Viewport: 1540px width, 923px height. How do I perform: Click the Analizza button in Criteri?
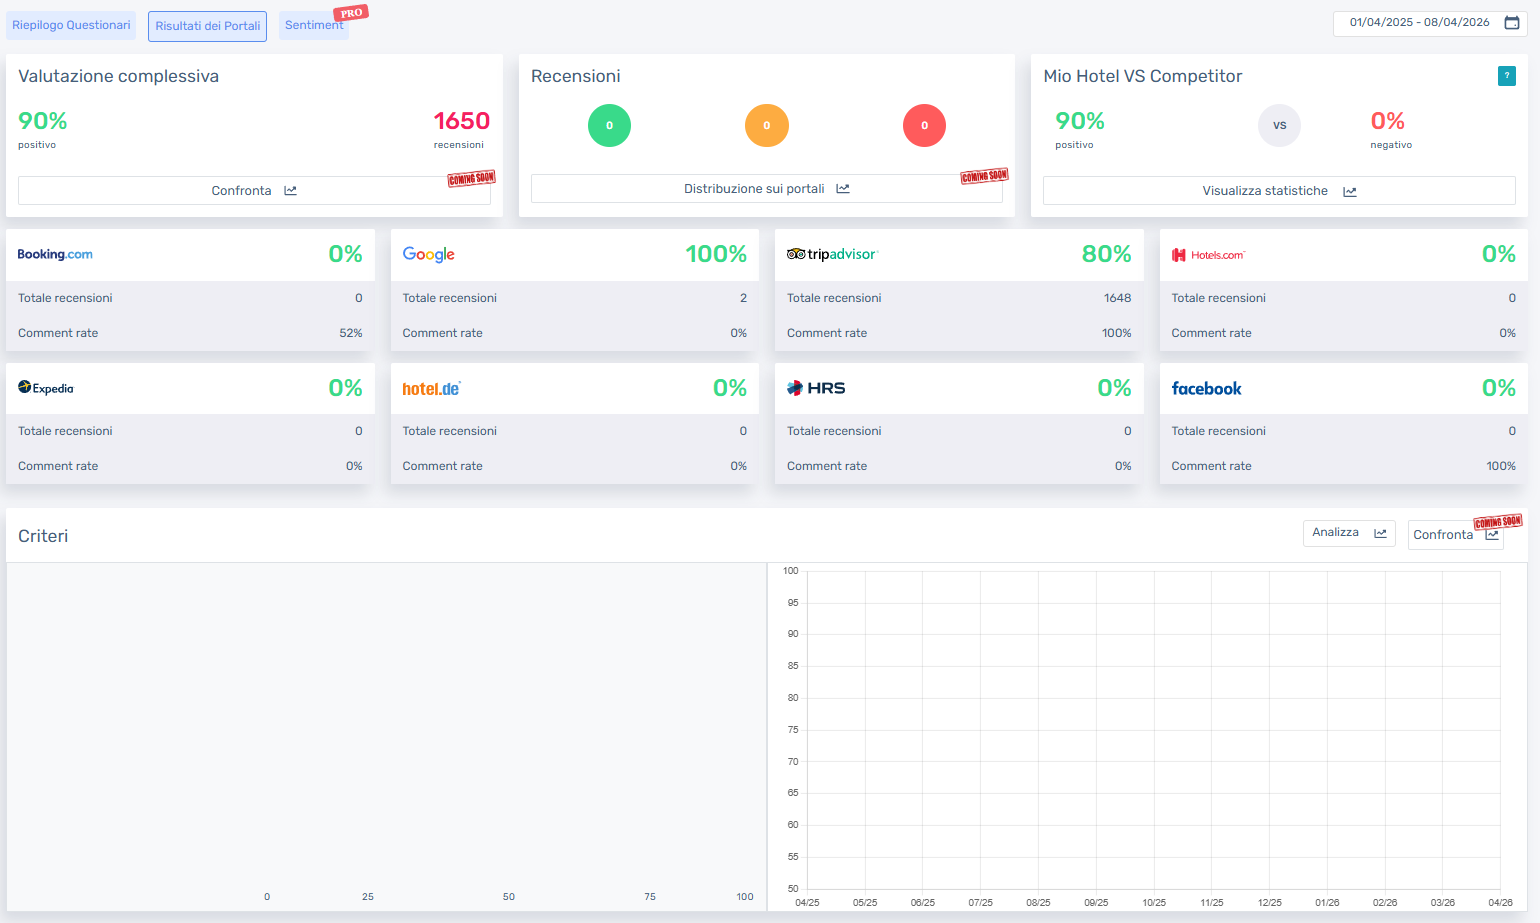1348,533
